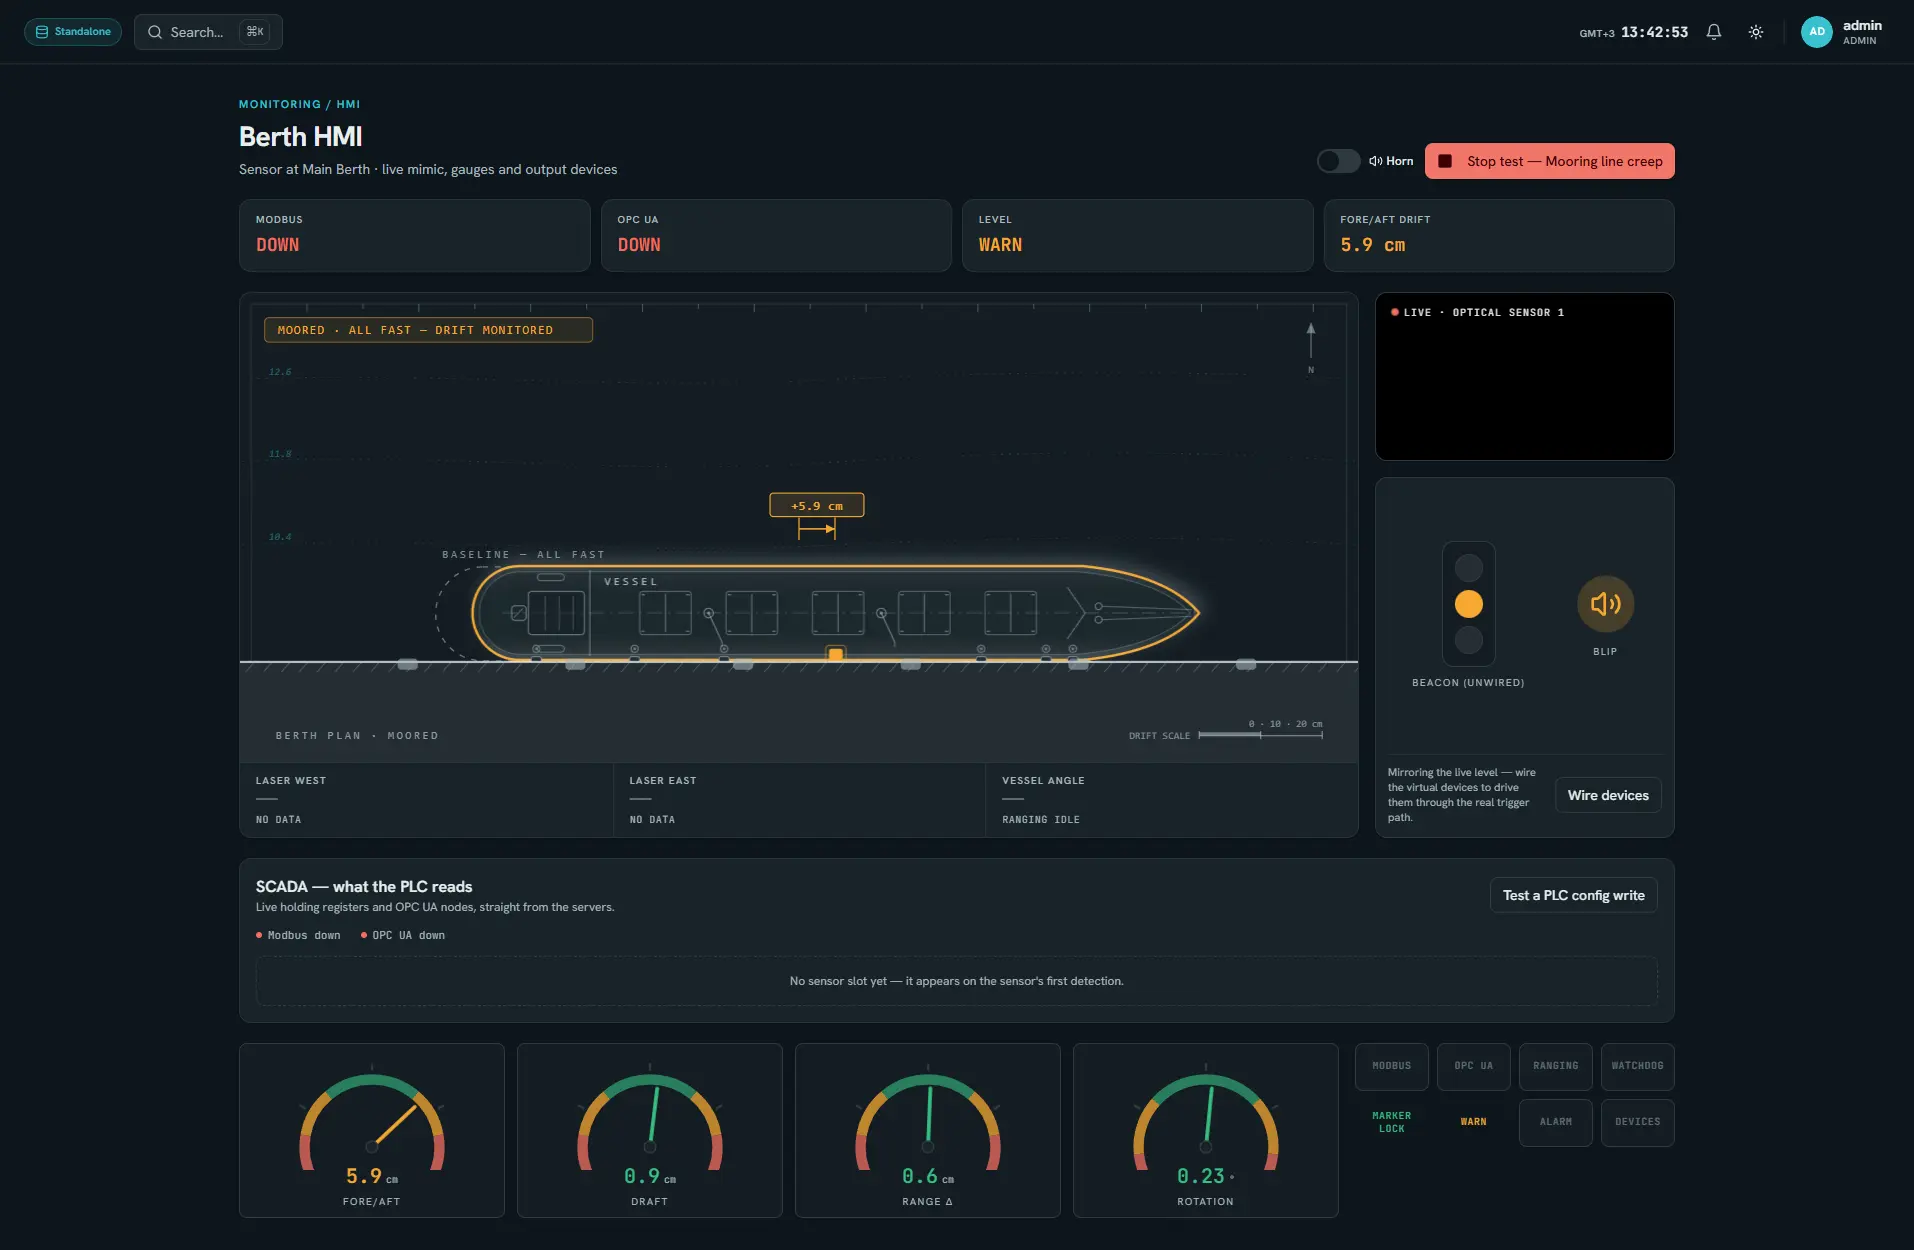Screen dimensions: 1914x1250
Task: Click the Range delta gauge
Action: coord(928,1130)
